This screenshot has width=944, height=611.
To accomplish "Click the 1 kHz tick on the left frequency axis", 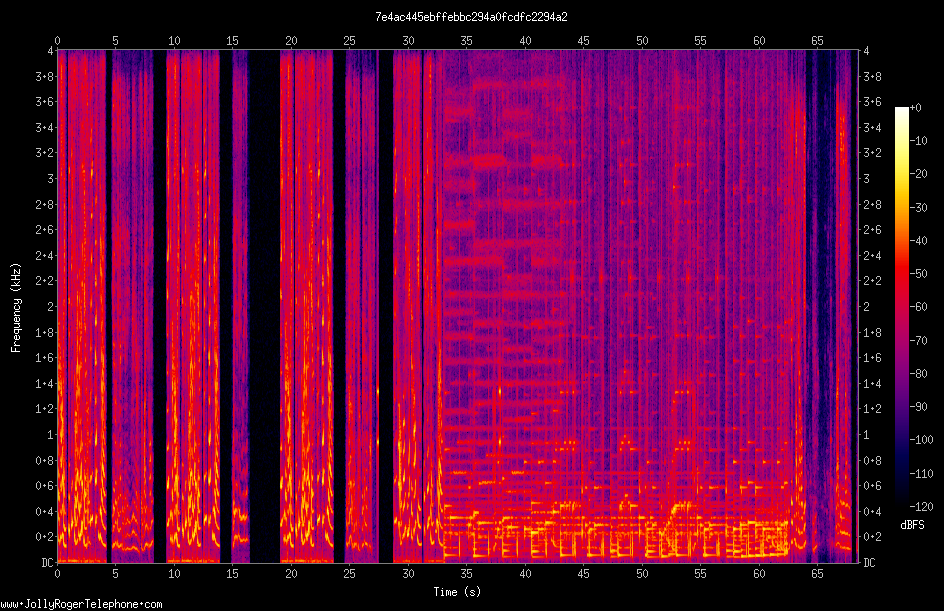I will pos(50,434).
